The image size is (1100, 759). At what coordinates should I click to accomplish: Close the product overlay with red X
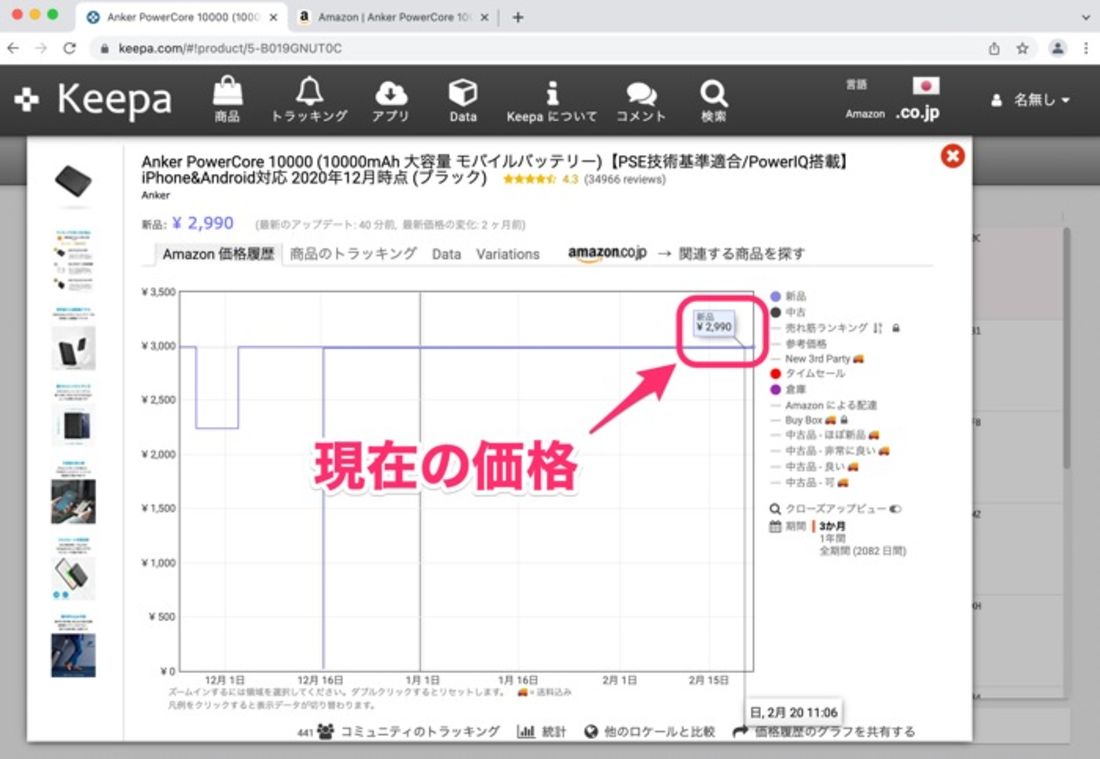coord(952,156)
